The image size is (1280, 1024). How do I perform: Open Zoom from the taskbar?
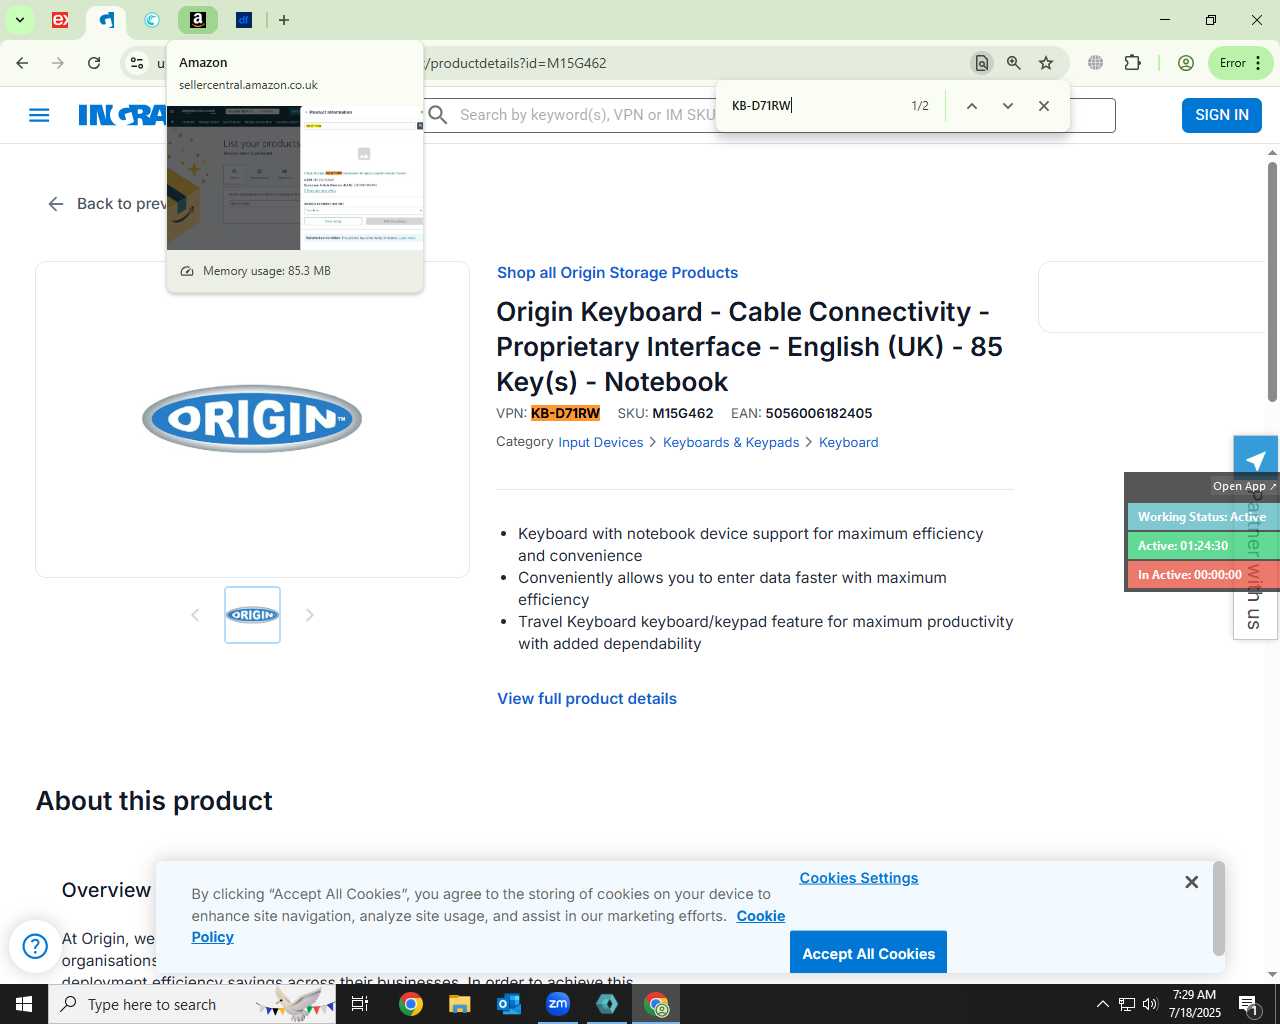point(558,1004)
